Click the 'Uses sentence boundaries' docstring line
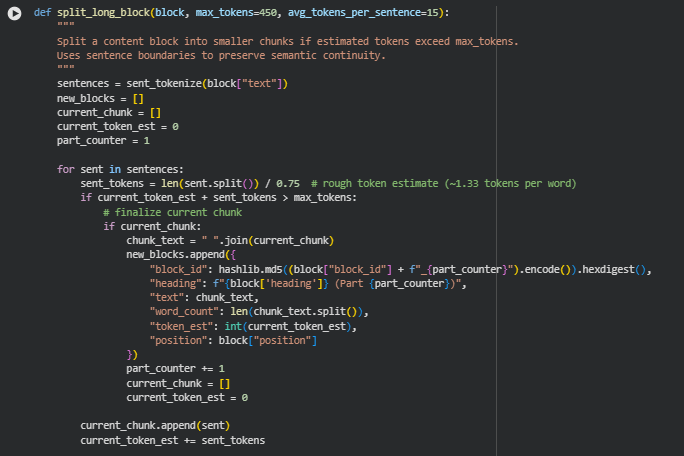This screenshot has width=684, height=456. pos(220,55)
